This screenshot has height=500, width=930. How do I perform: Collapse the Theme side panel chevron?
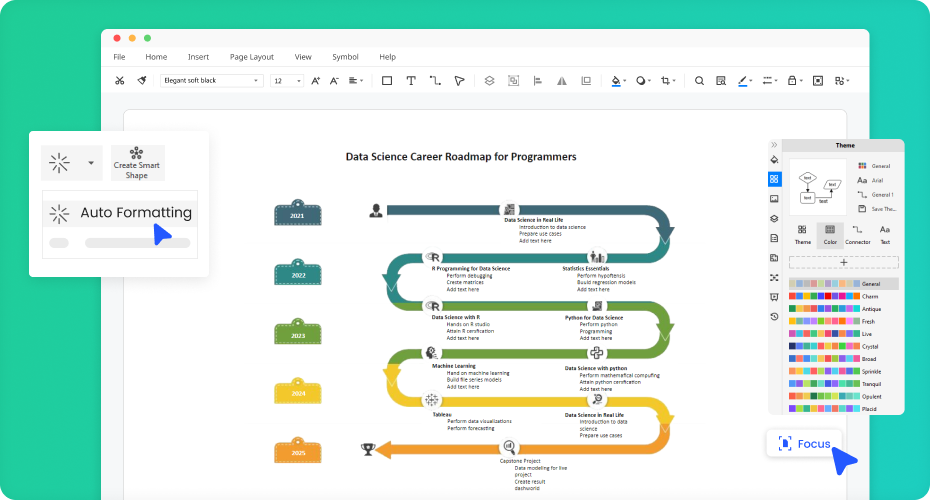[x=774, y=145]
